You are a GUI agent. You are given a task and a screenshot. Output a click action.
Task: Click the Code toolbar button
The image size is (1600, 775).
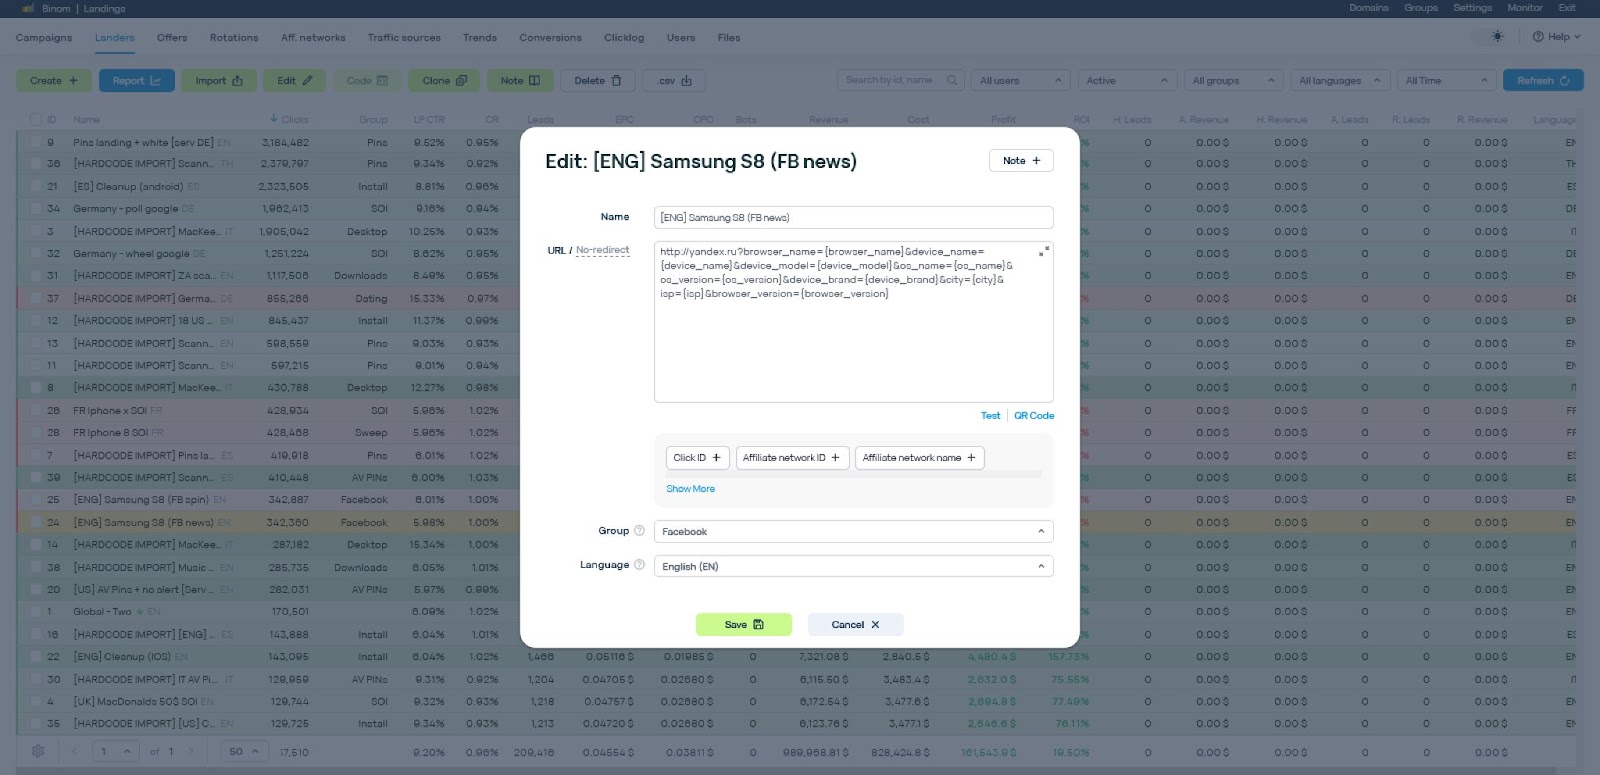367,80
